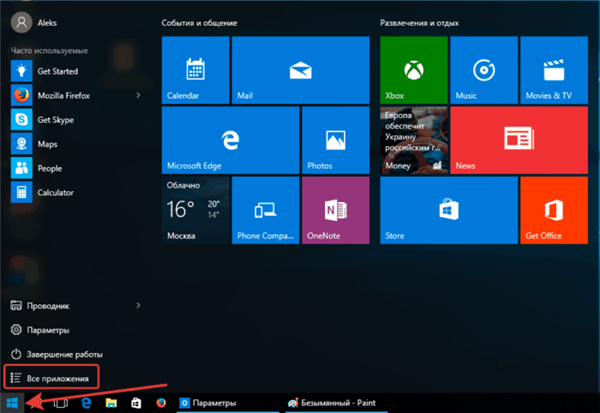Open the Store icon on the taskbar
This screenshot has height=413, width=600.
[x=136, y=403]
